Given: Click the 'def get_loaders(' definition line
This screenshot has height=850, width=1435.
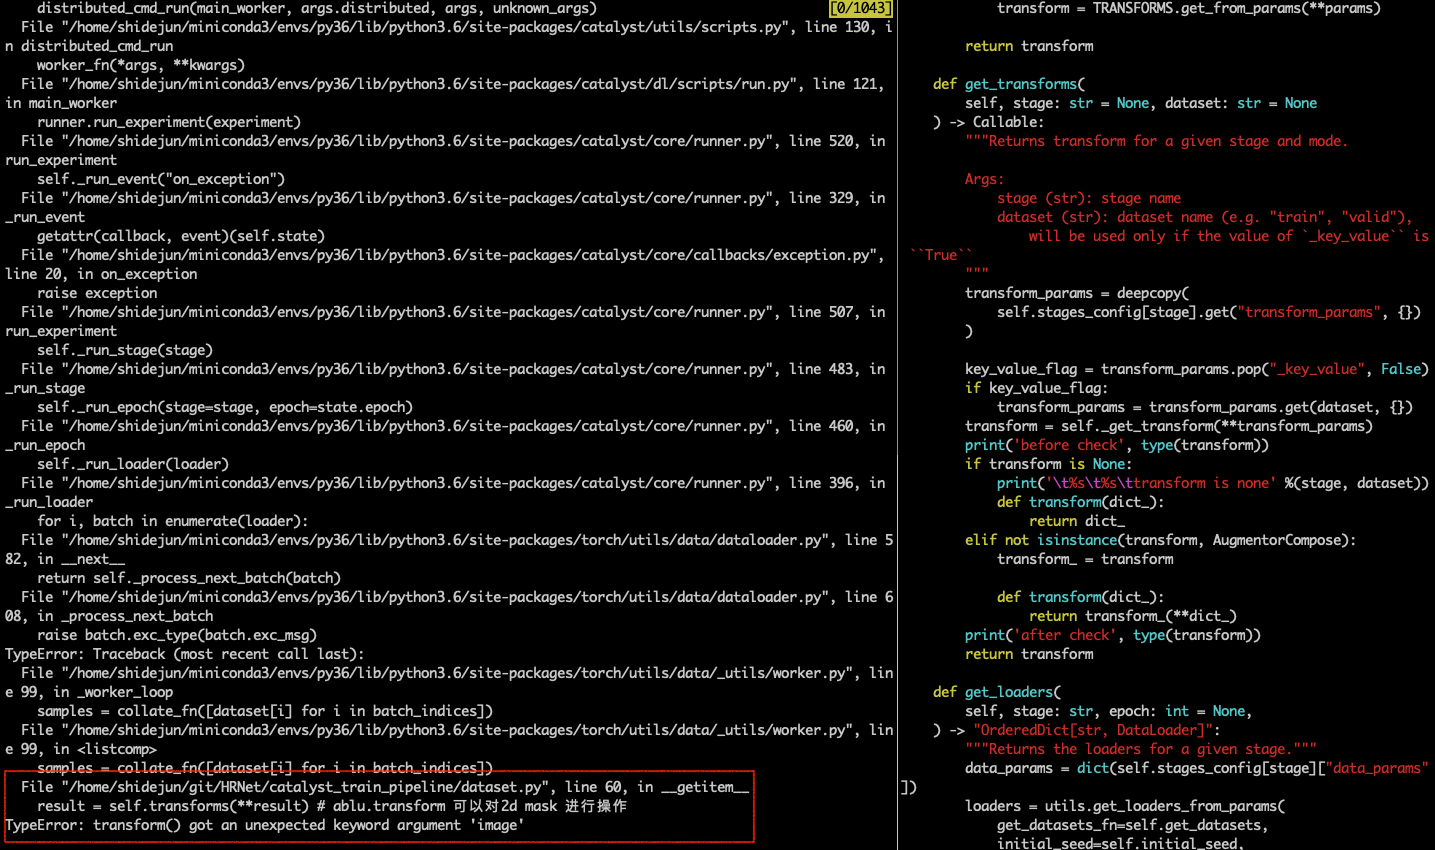Looking at the screenshot, I should pyautogui.click(x=997, y=692).
